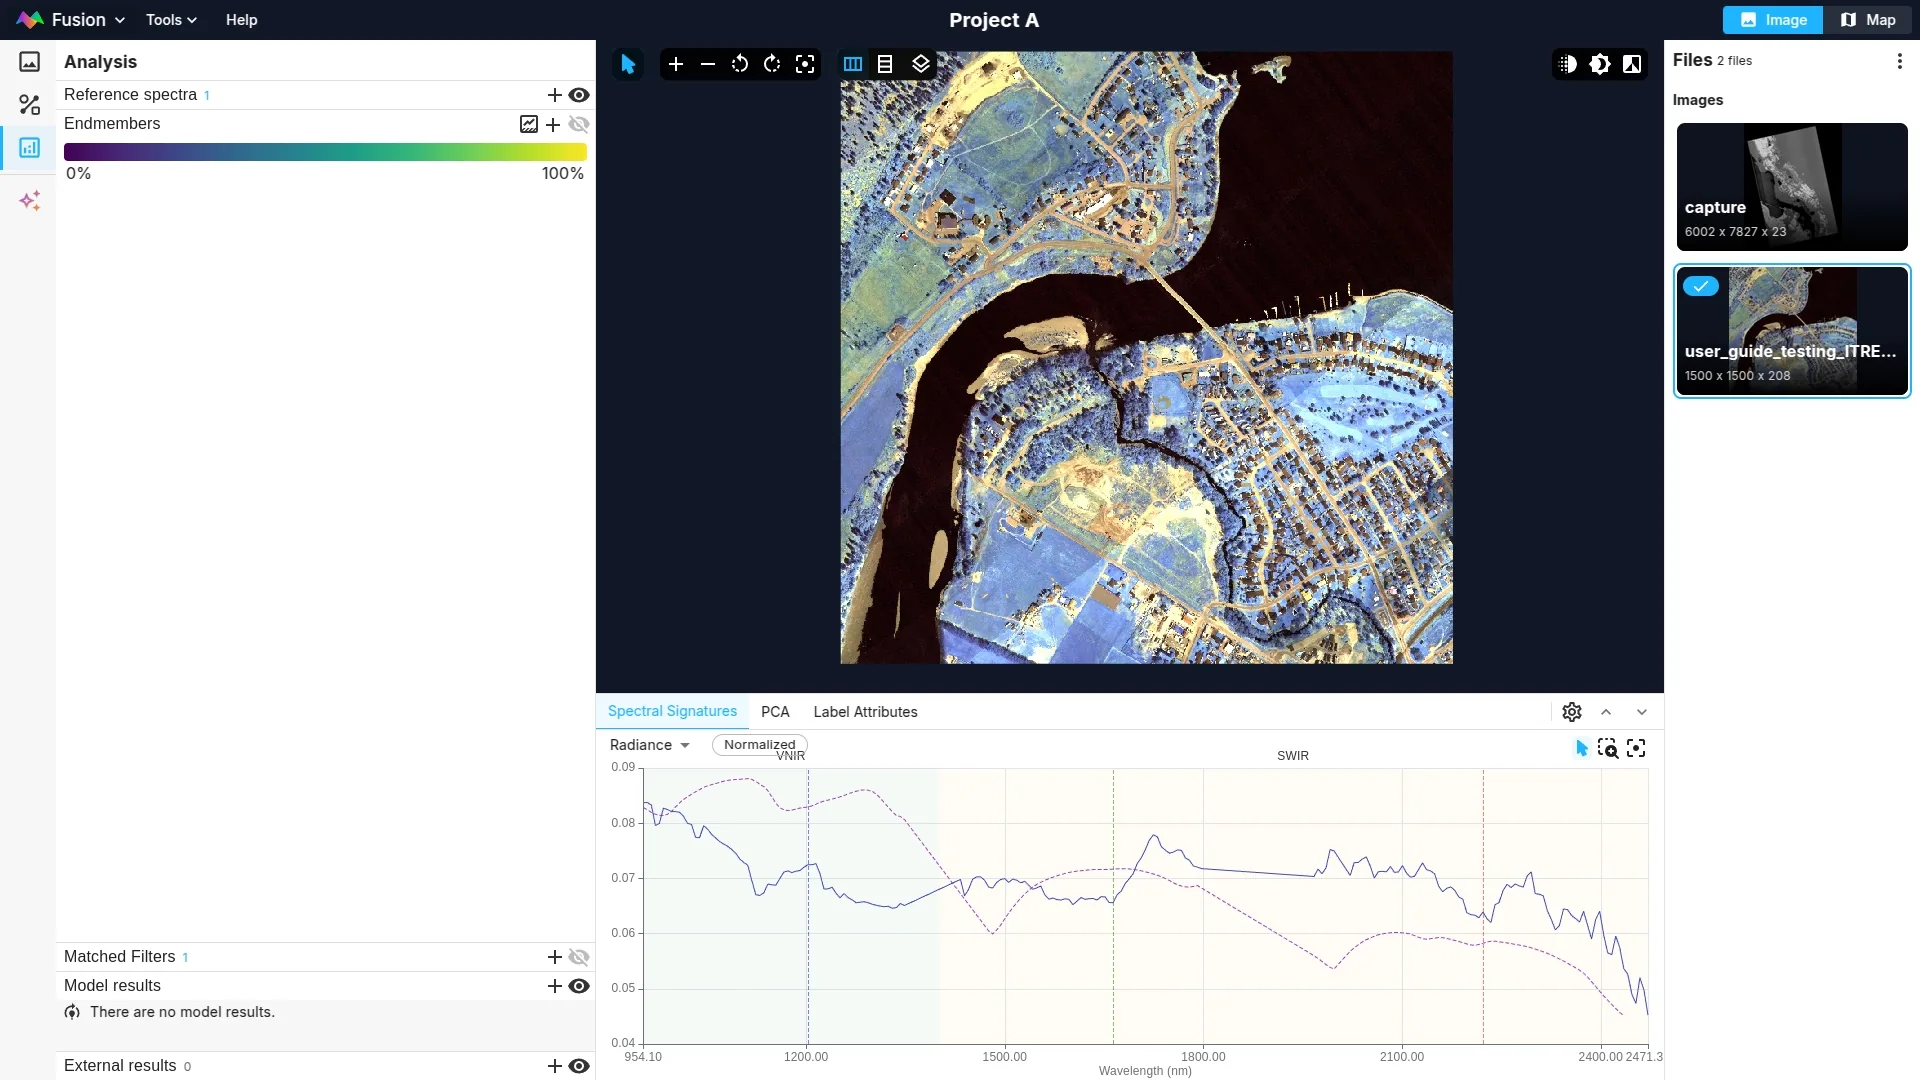This screenshot has width=1920, height=1080.
Task: Click the zoom in plus tool
Action: (x=676, y=64)
